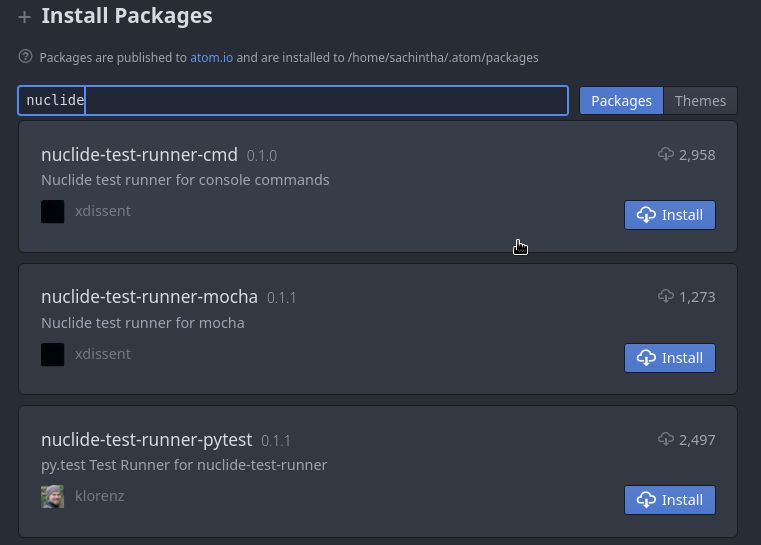This screenshot has width=761, height=545.
Task: Install nuclide-test-runner-mocha package
Action: pyautogui.click(x=669, y=358)
